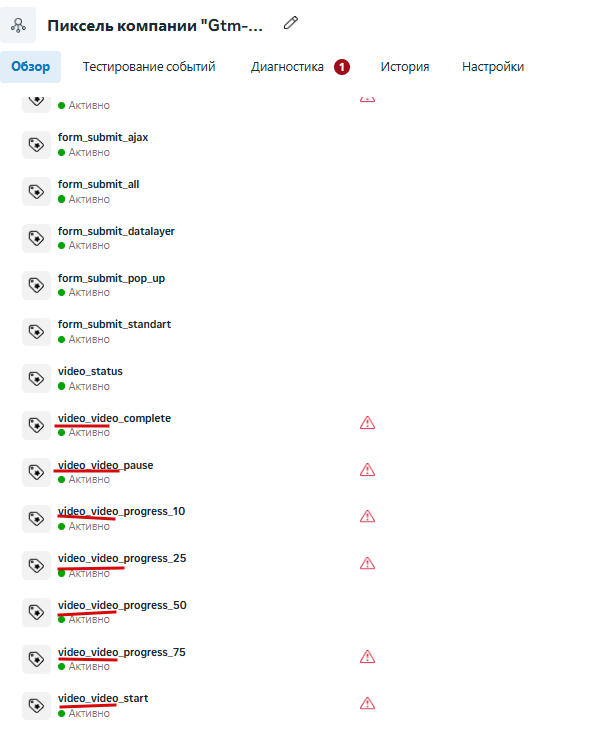Screen dimensions: 597x730
Task: Open the form_submit_all event
Action: pos(98,184)
